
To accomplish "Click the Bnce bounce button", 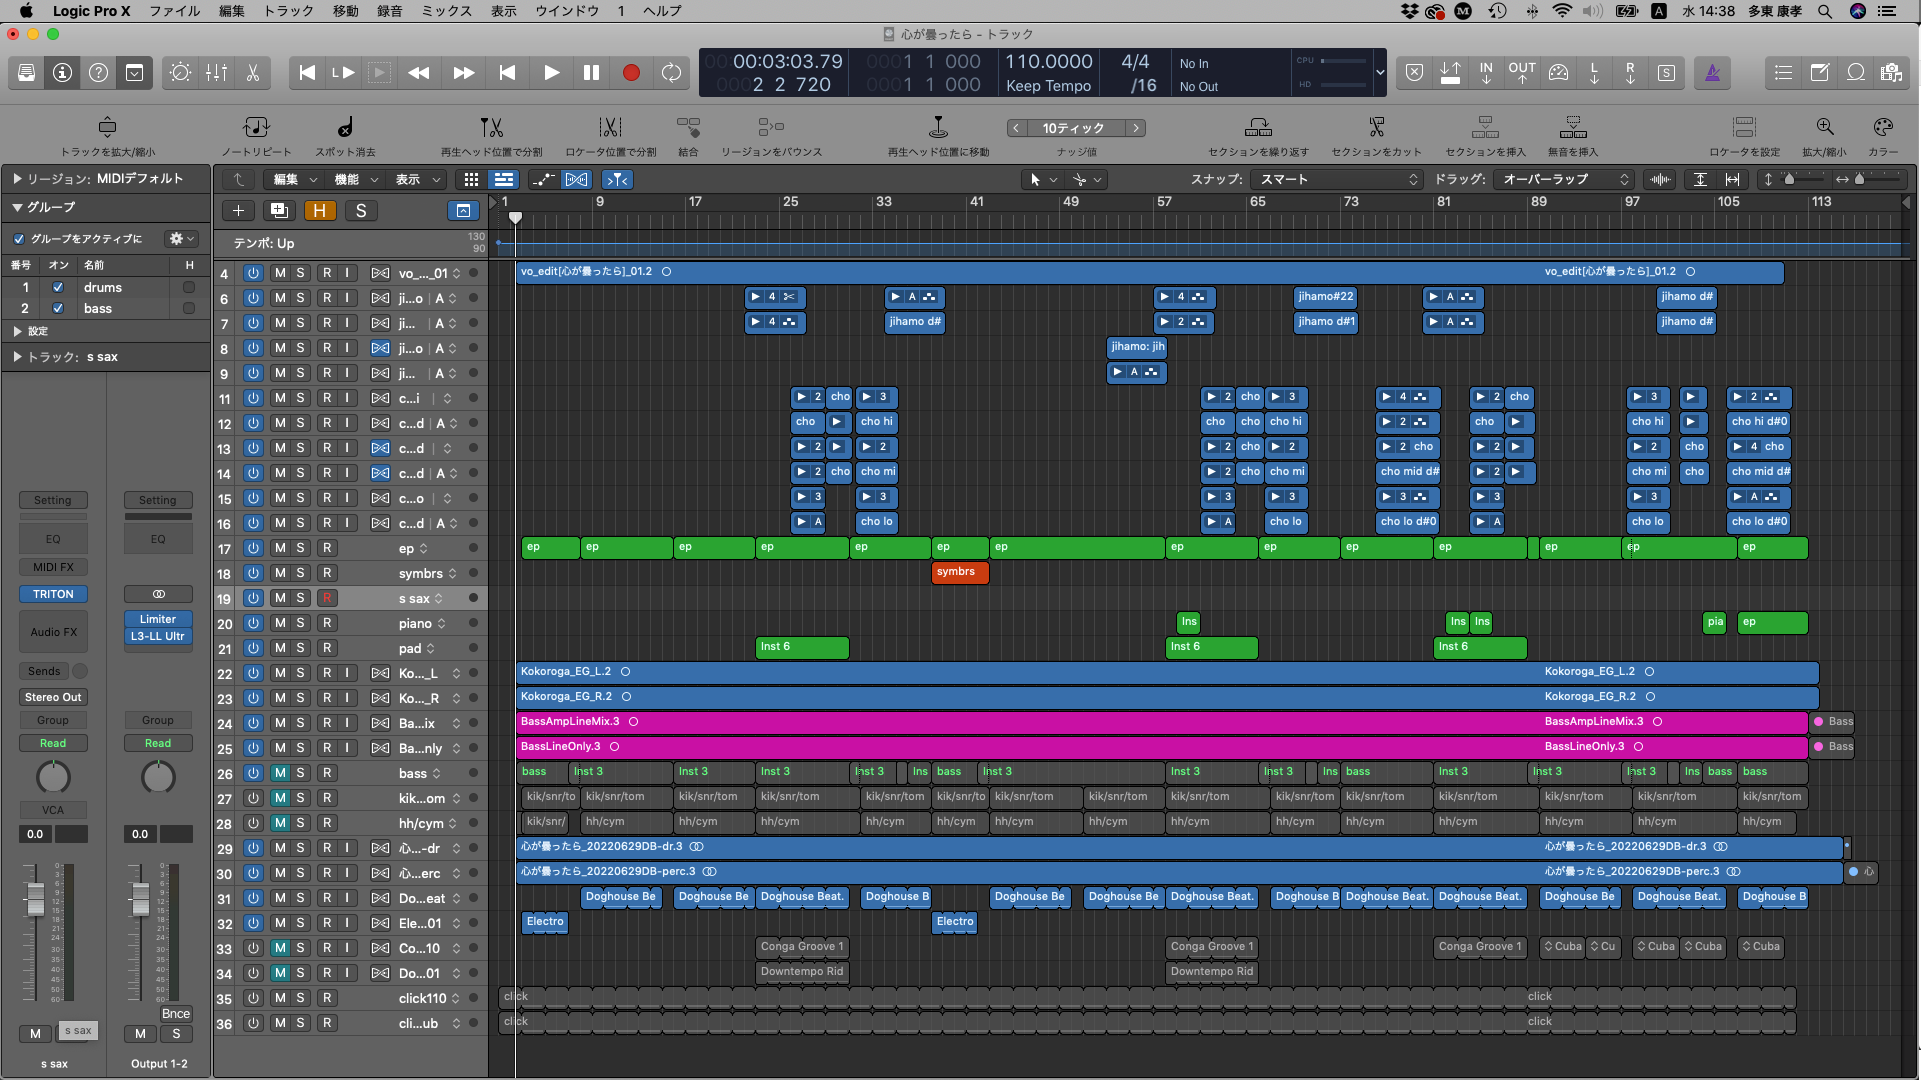I will click(176, 1013).
